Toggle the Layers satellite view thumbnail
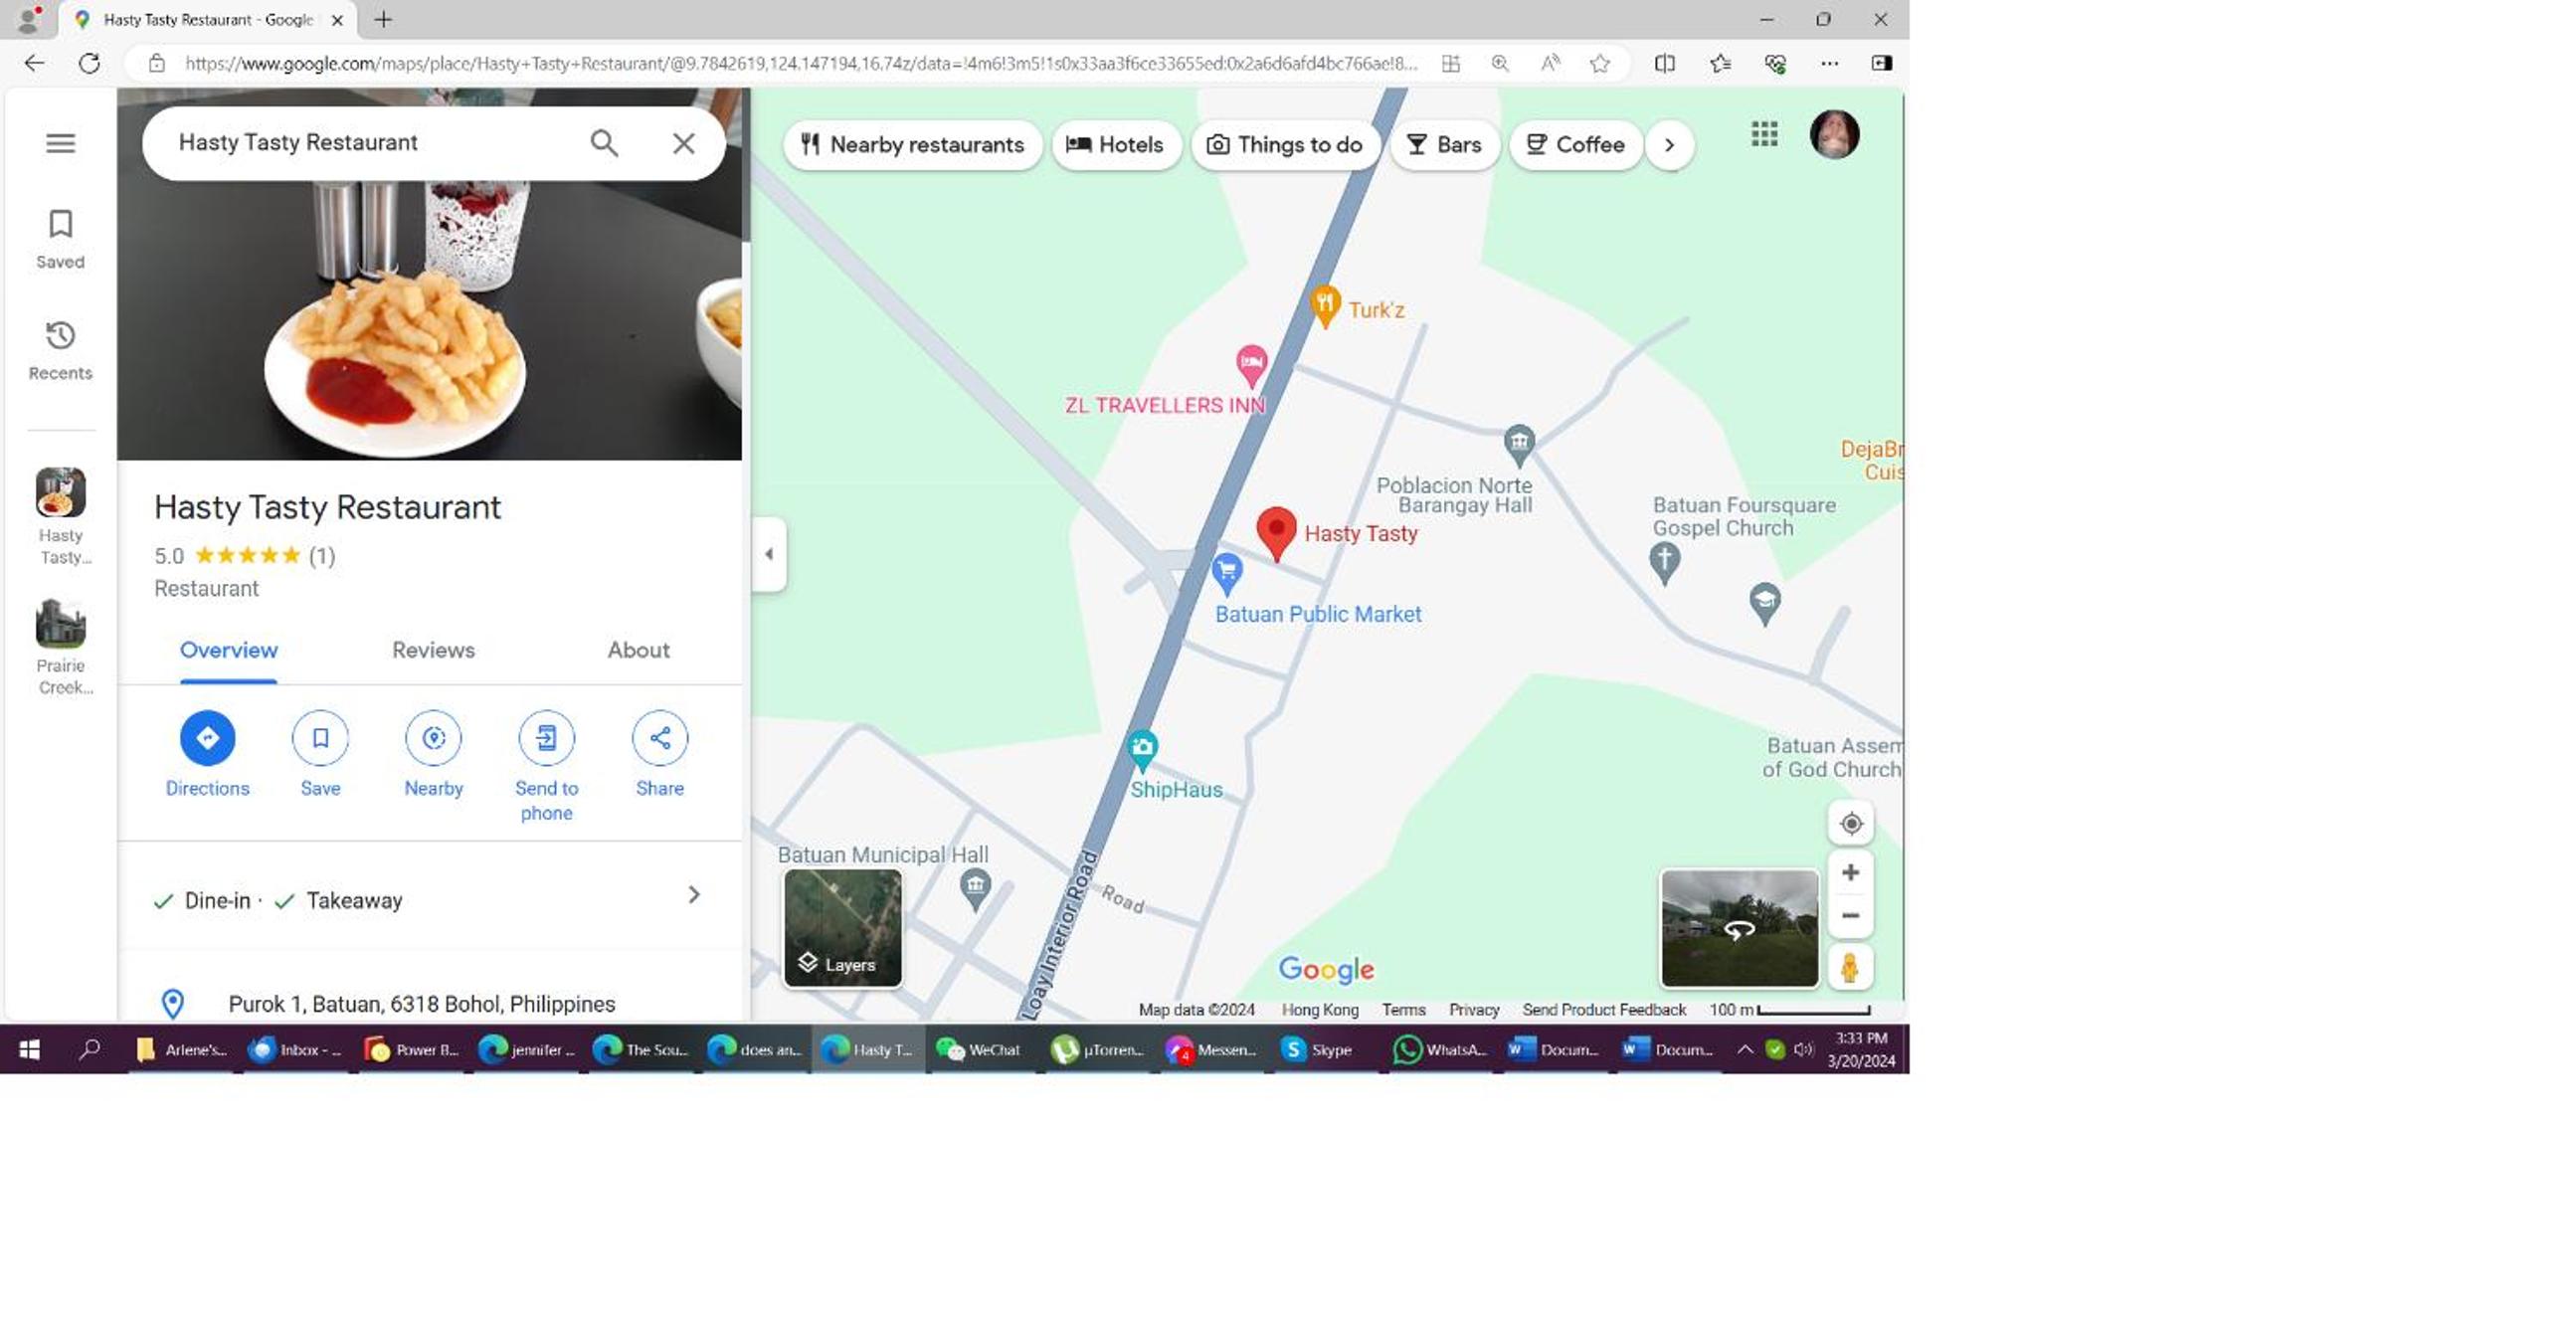 point(842,928)
